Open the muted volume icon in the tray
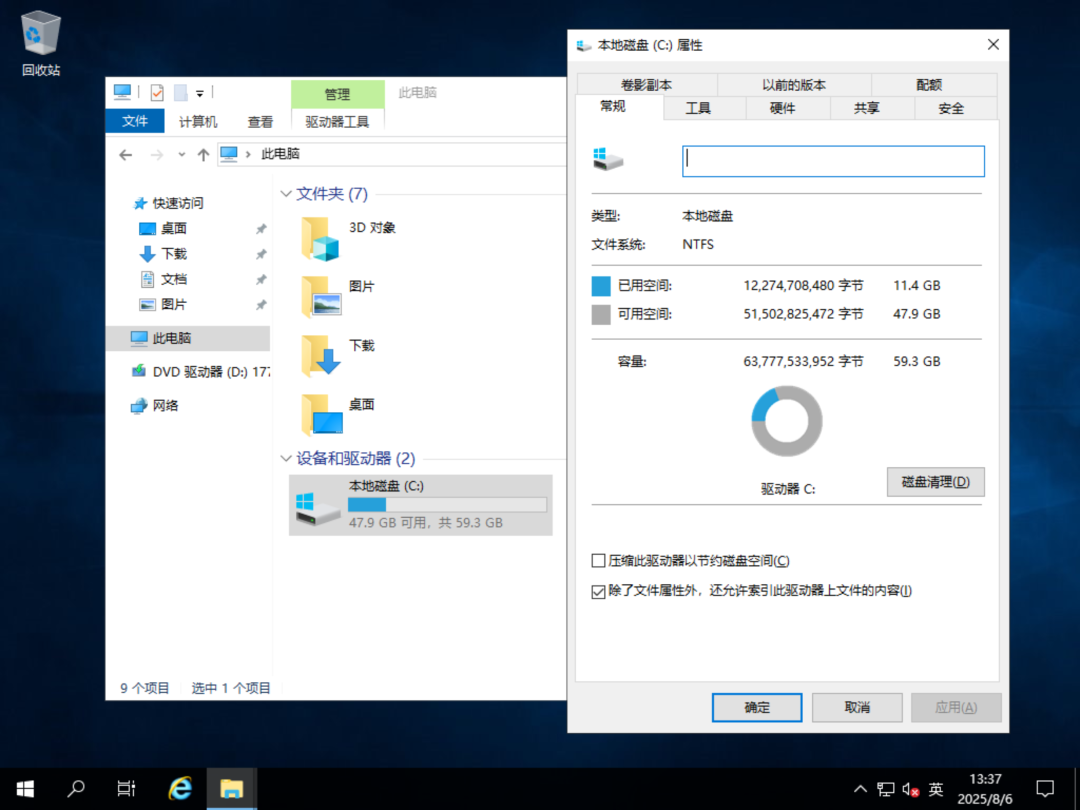 tap(911, 788)
